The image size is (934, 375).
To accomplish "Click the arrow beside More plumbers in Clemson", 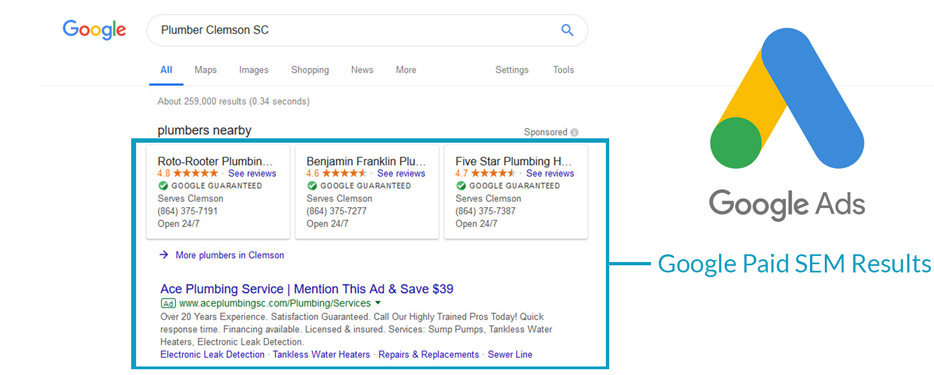I will click(164, 255).
